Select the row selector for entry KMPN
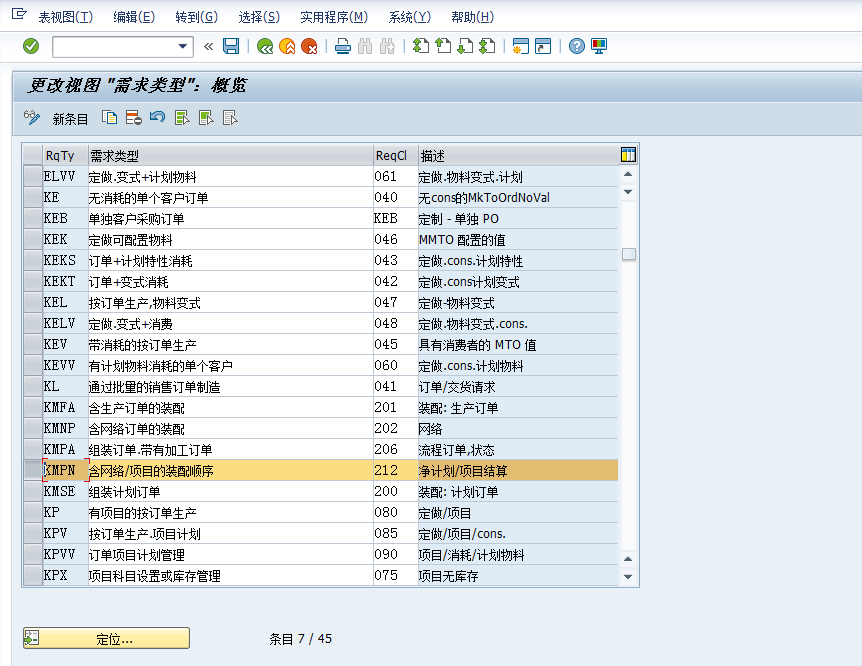Screen dimensions: 862x666 coord(31,470)
